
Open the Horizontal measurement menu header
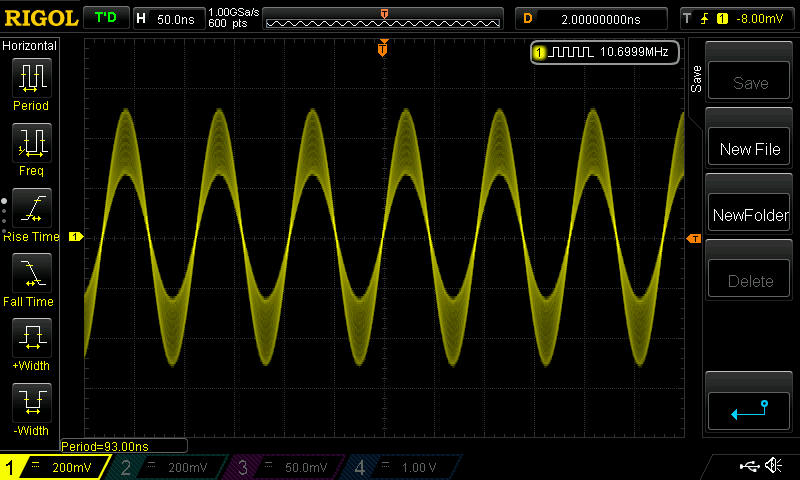tap(30, 46)
